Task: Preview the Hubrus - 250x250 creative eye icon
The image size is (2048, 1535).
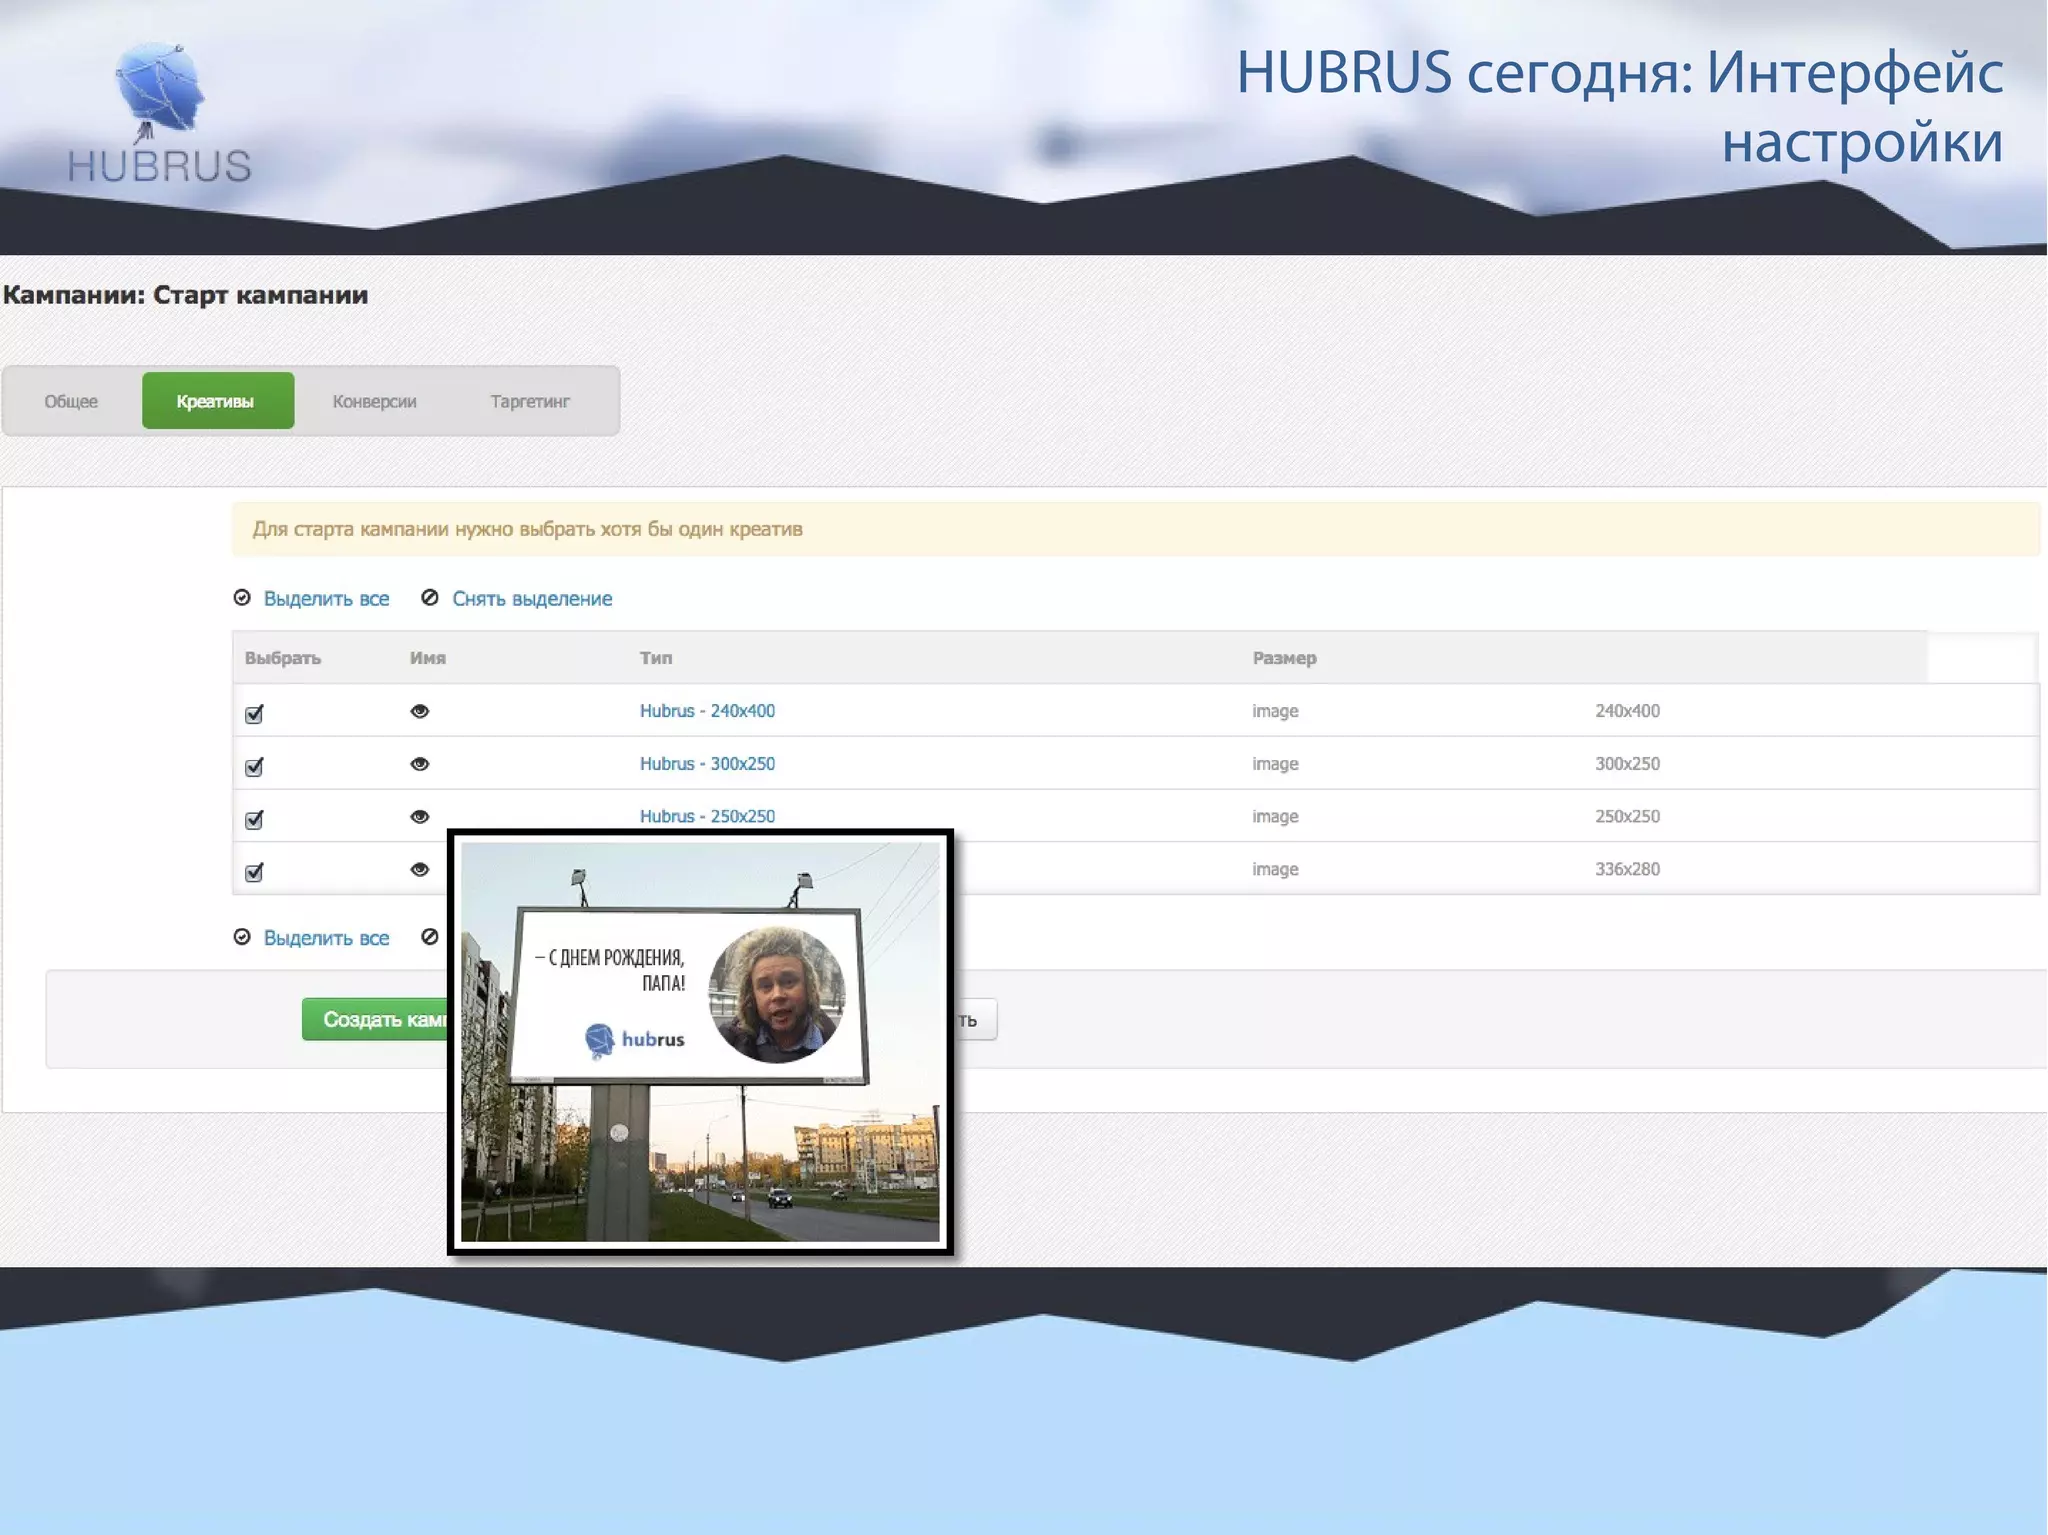Action: click(x=420, y=816)
